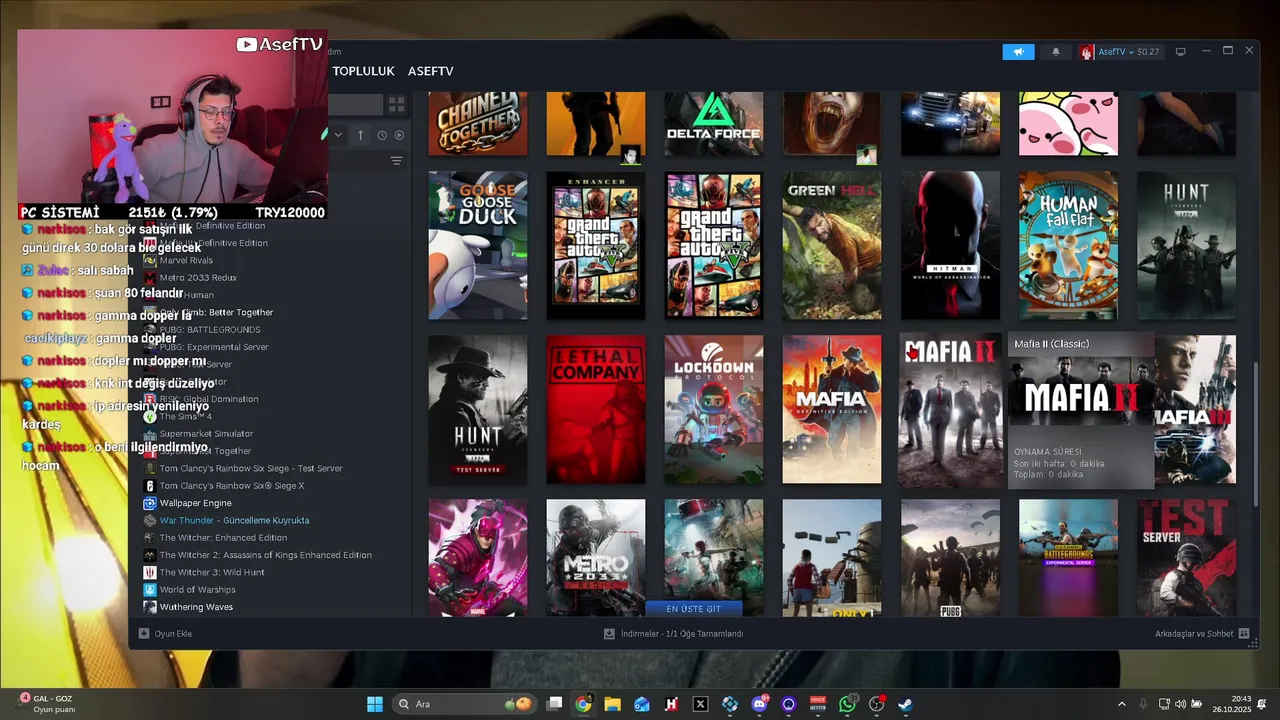Select War Thunder - Güncelleme Kuyrukta entry

[x=235, y=520]
